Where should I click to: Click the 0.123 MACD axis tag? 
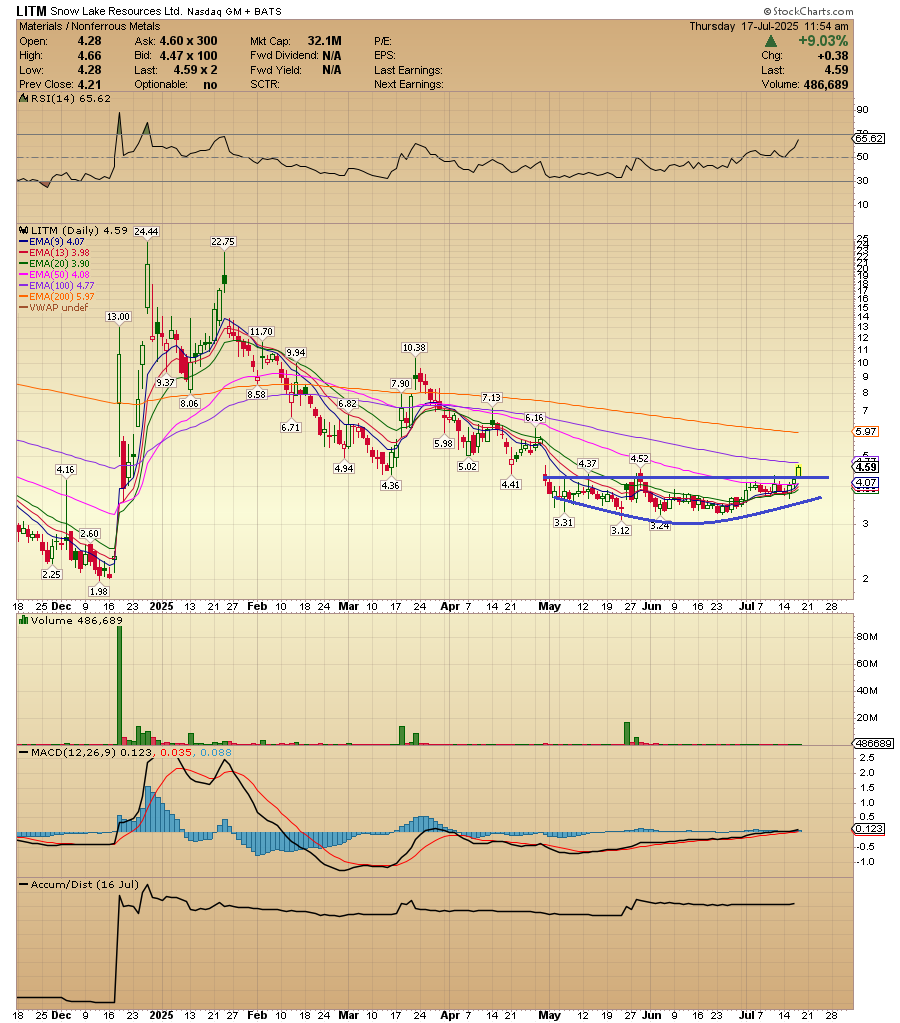point(869,829)
